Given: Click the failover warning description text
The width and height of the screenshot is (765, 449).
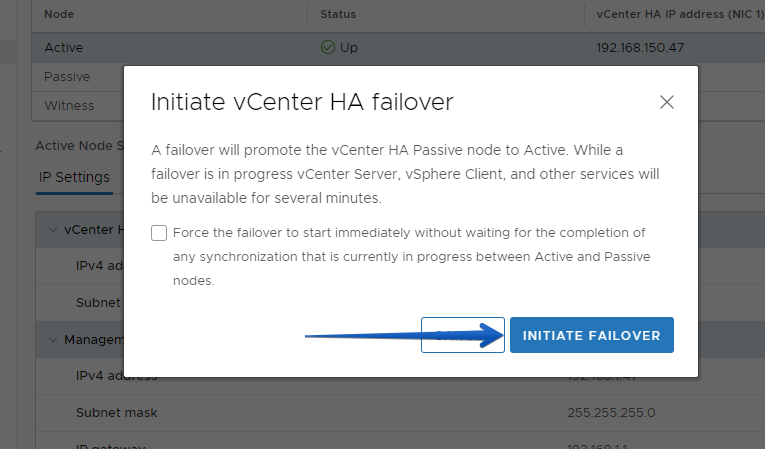Looking at the screenshot, I should pyautogui.click(x=405, y=174).
